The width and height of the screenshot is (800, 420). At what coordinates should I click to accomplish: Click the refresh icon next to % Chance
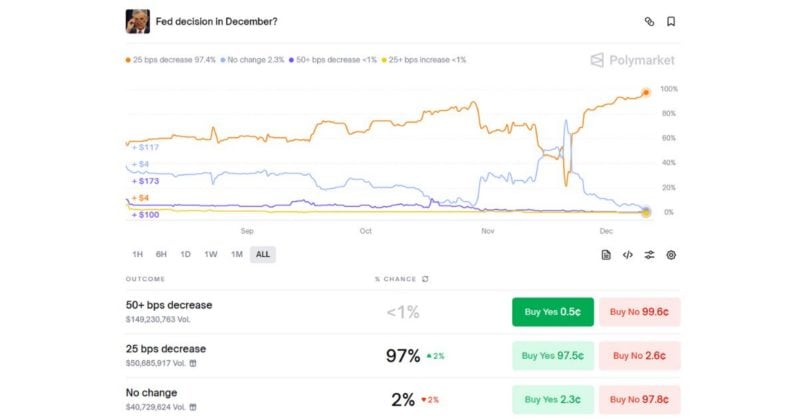point(426,279)
